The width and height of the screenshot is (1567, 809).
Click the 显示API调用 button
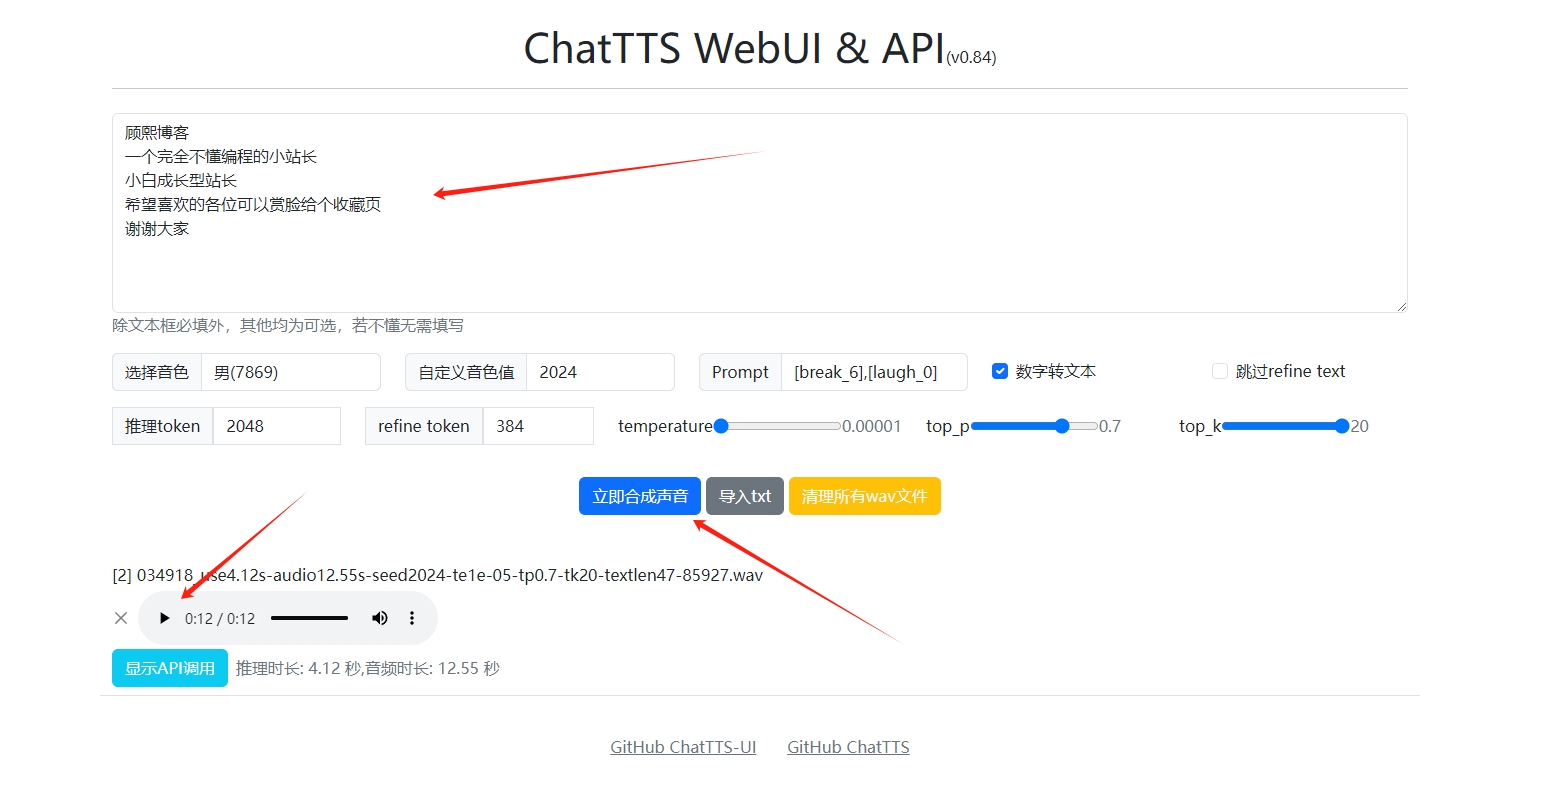pos(169,667)
